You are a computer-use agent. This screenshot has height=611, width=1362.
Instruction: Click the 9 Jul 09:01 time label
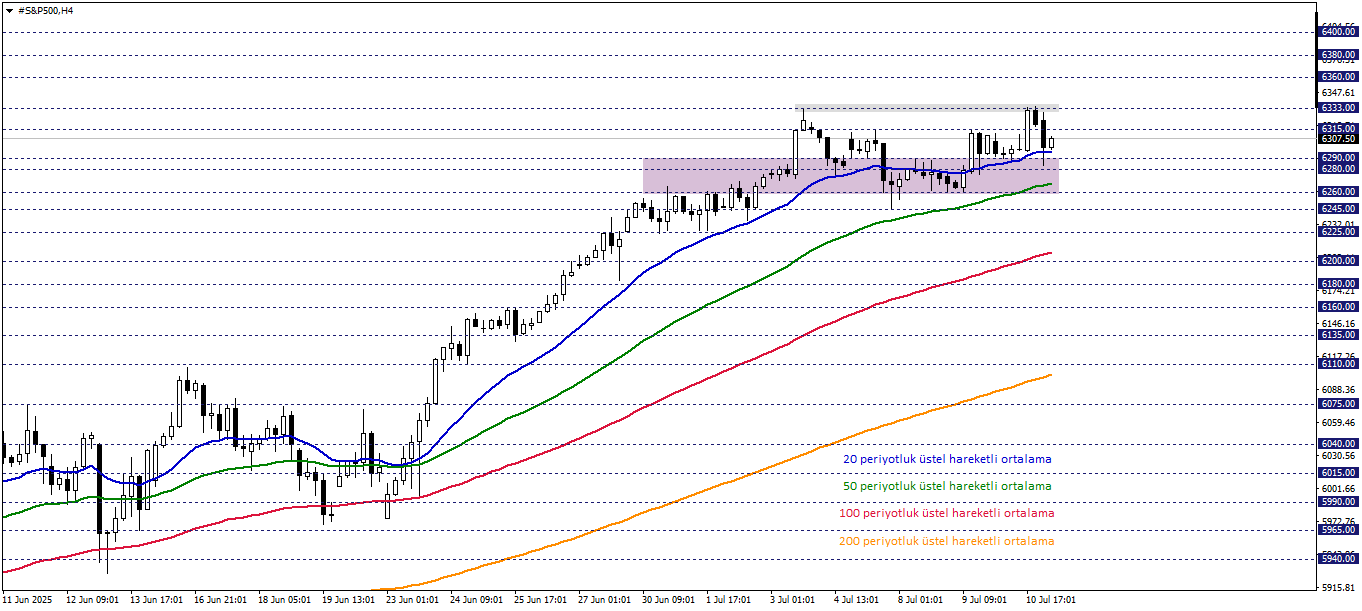[x=986, y=600]
